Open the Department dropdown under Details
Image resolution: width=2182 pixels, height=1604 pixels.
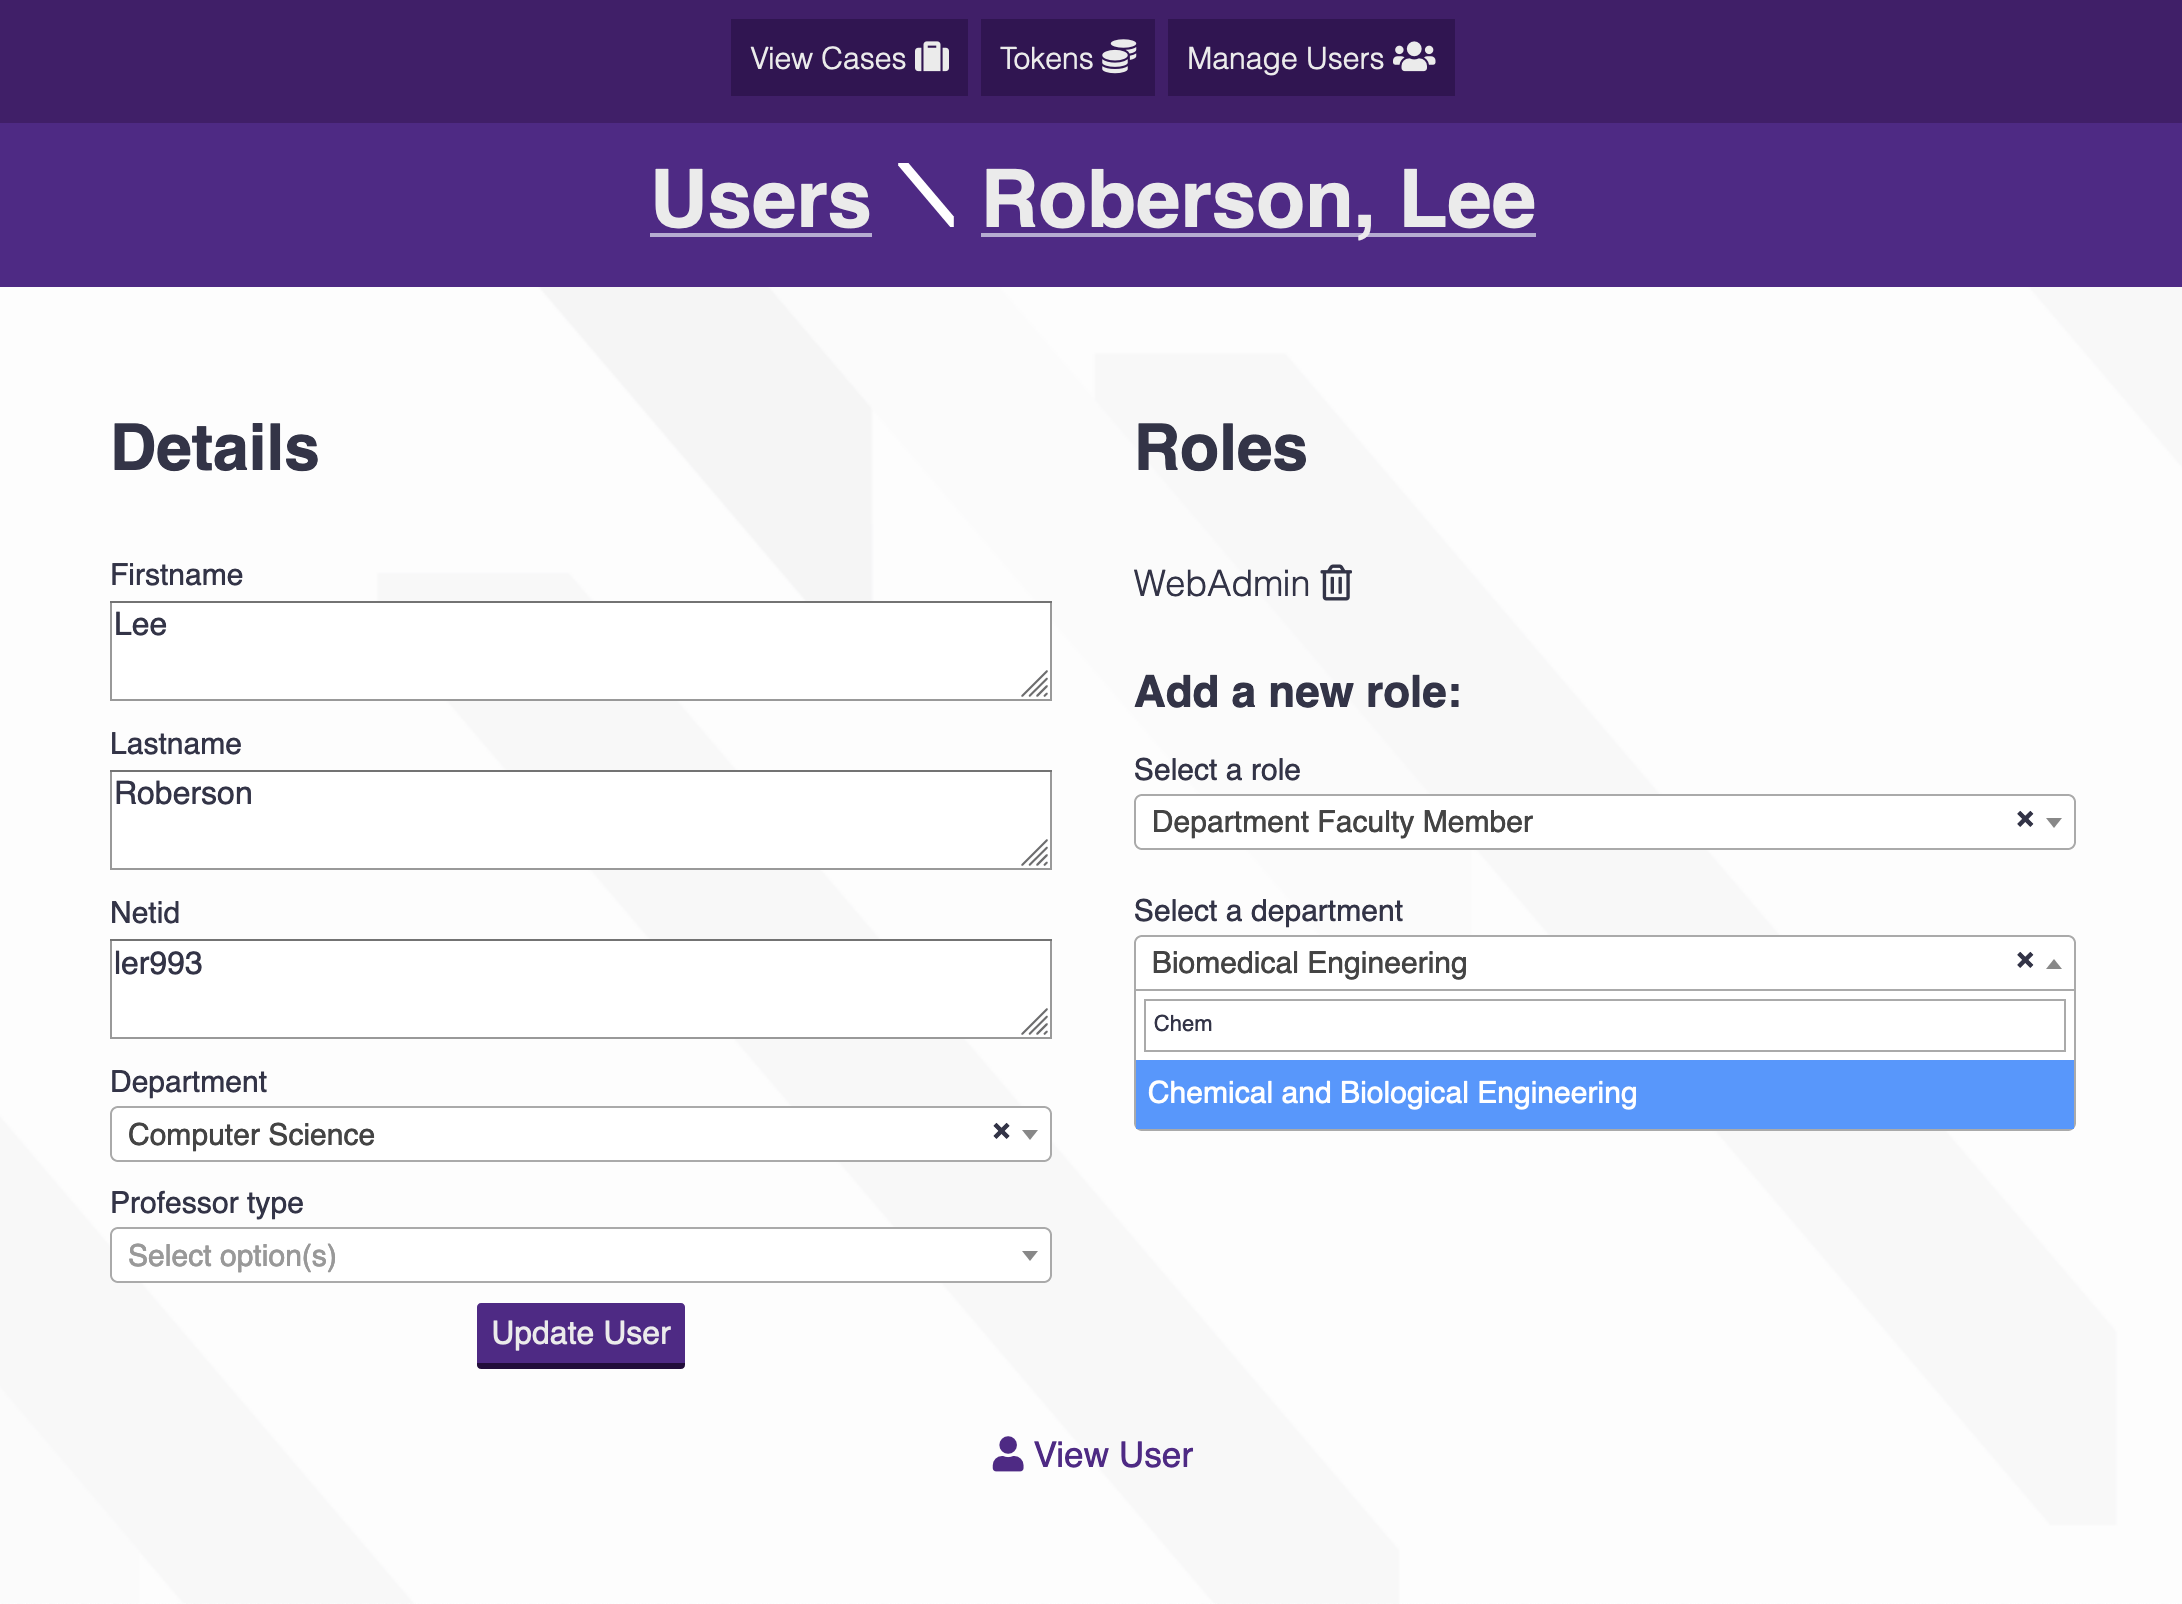1029,1134
